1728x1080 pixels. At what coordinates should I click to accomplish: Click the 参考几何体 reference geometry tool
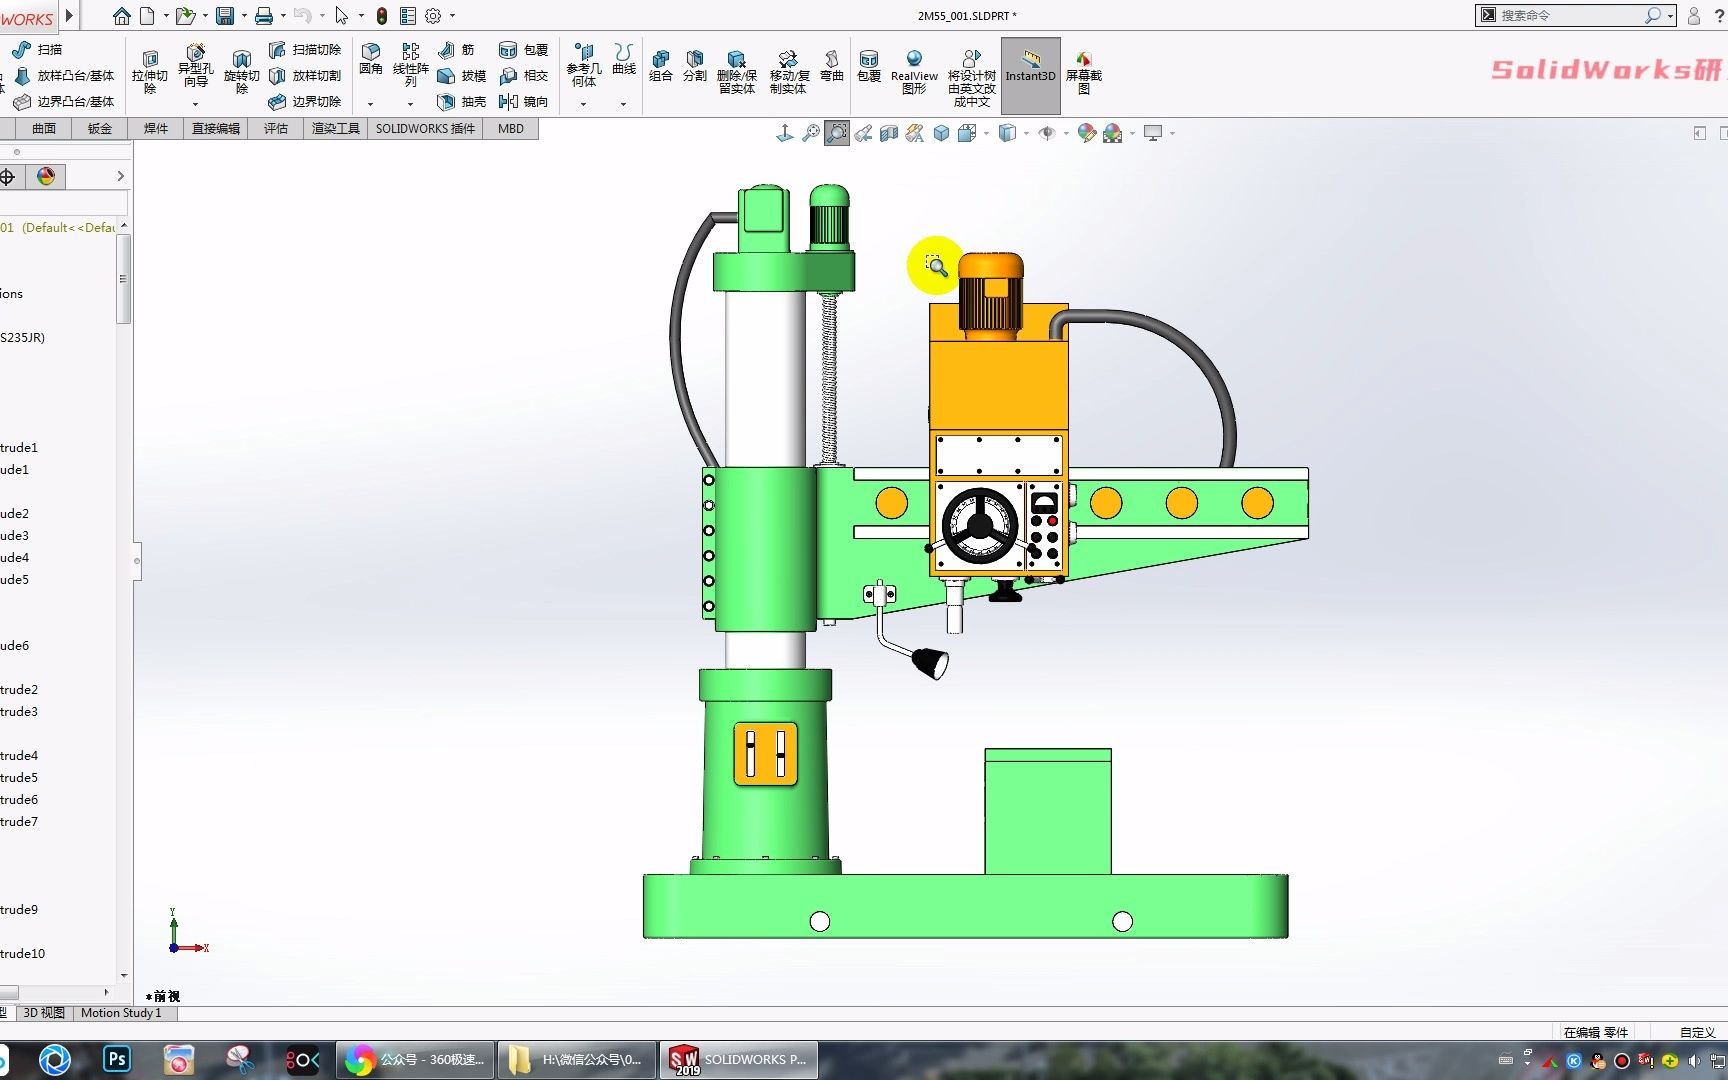click(x=584, y=65)
